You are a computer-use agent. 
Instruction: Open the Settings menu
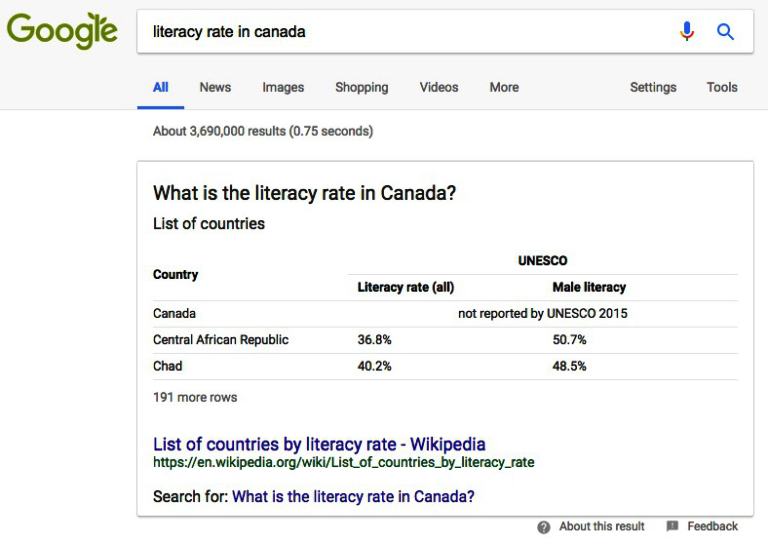click(653, 87)
